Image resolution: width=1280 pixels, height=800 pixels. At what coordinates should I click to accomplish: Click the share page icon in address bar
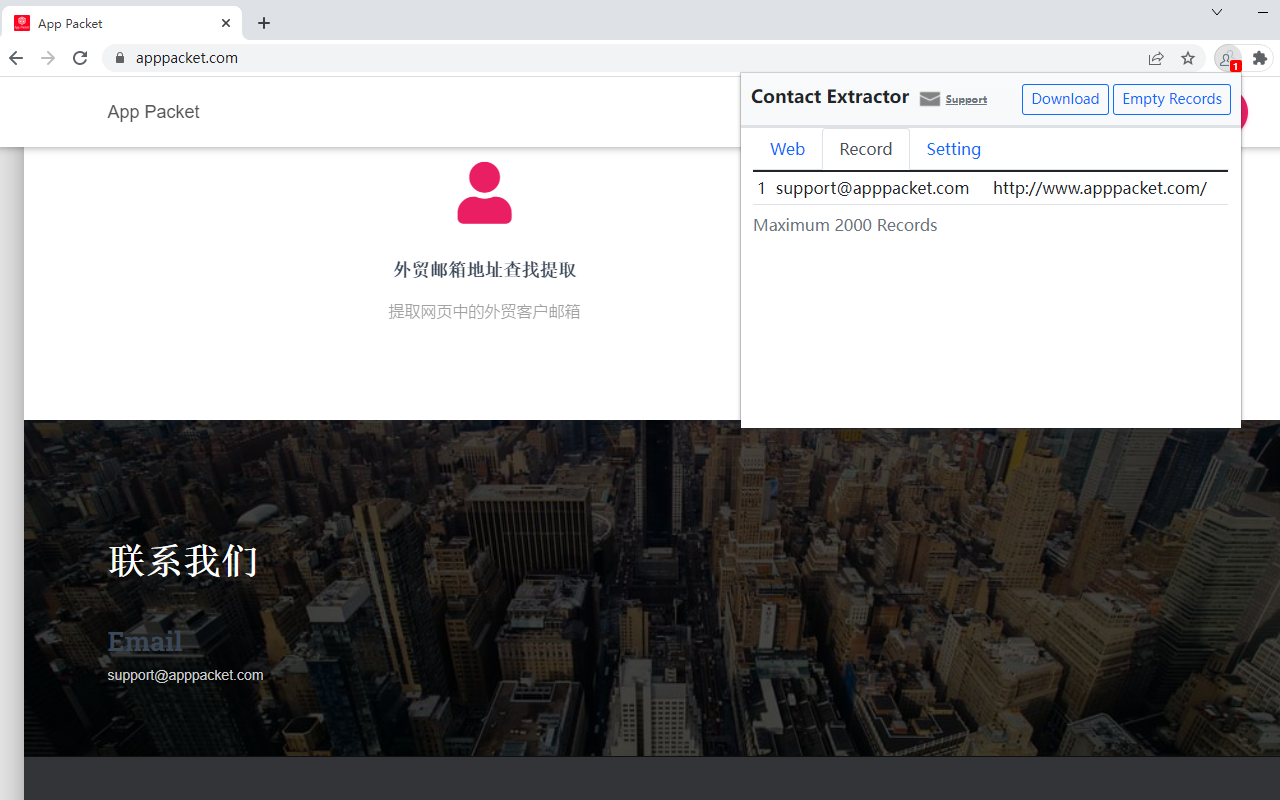1156,58
